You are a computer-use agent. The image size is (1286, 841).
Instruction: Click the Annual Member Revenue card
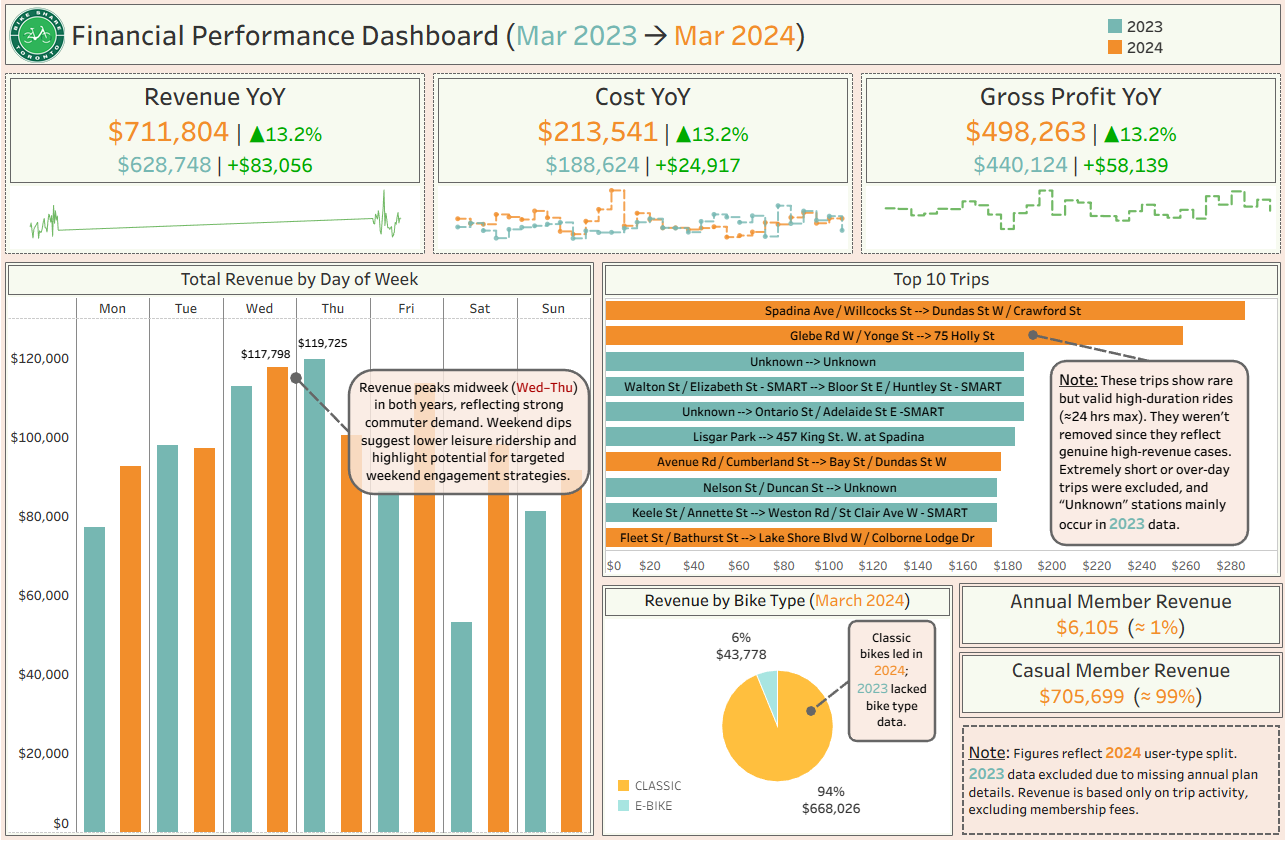[1120, 615]
